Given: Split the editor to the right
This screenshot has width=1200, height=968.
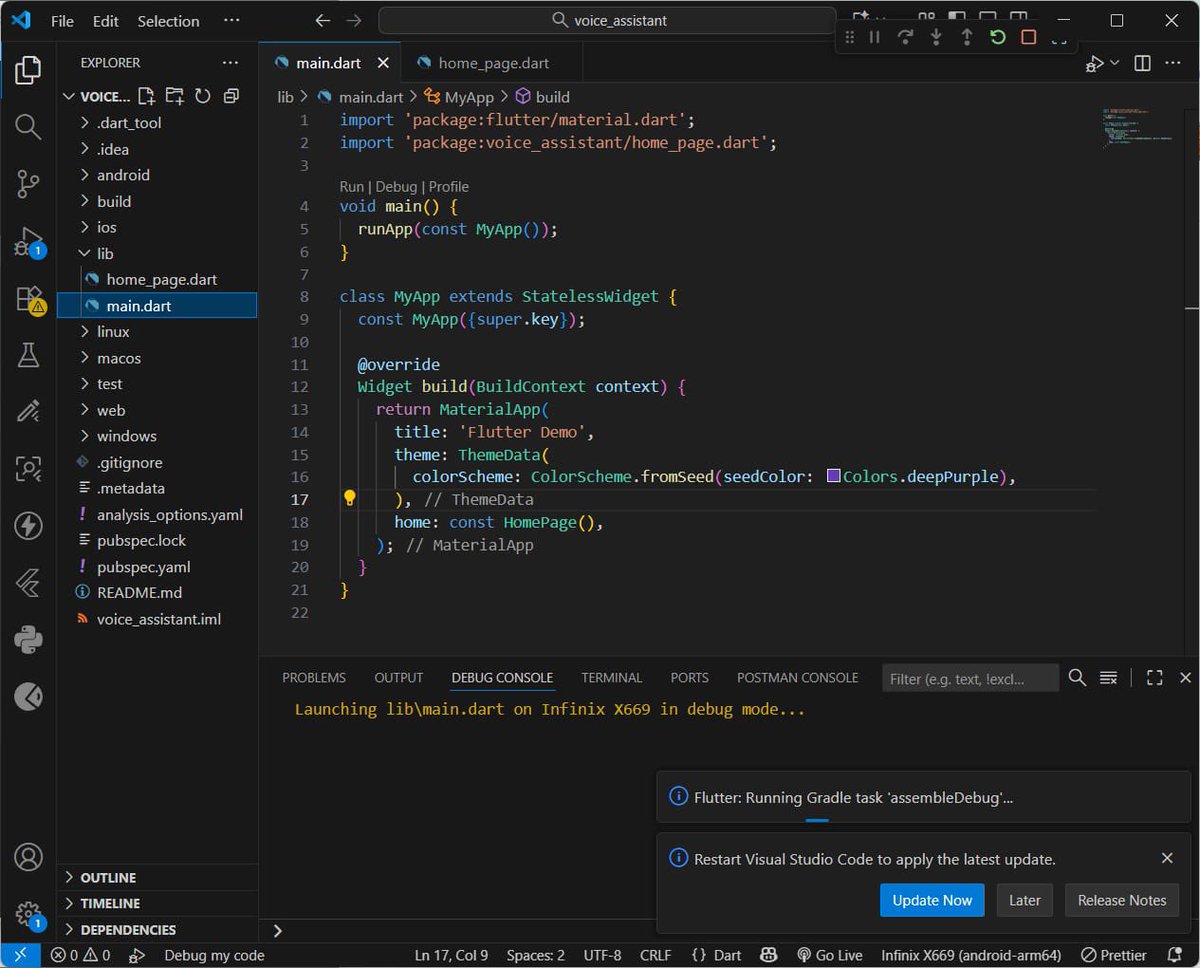Looking at the screenshot, I should pos(1143,63).
